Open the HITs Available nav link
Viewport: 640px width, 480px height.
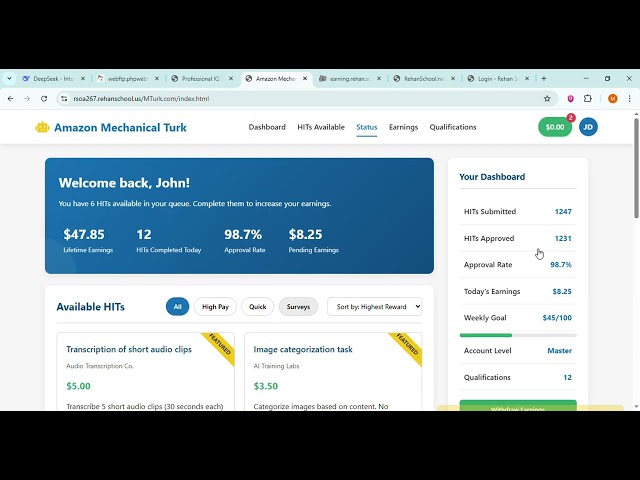pyautogui.click(x=321, y=127)
